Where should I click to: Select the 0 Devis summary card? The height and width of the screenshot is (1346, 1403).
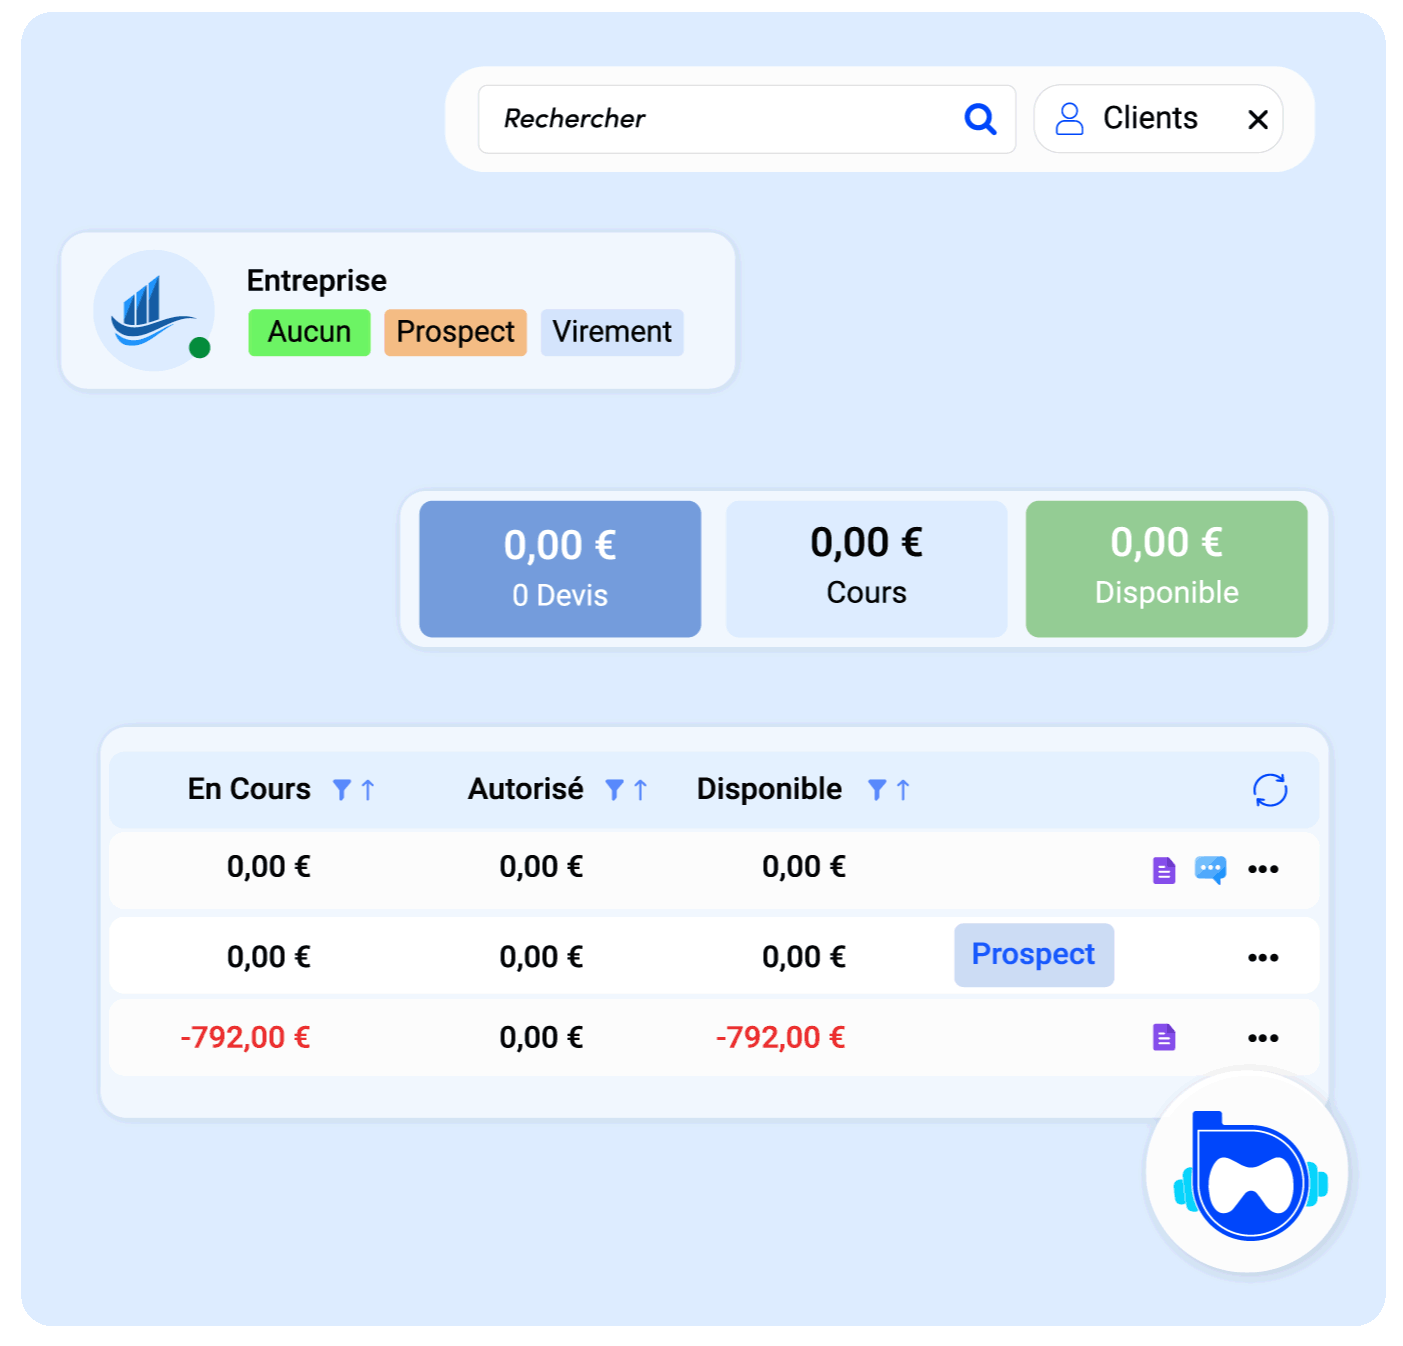pyautogui.click(x=560, y=569)
